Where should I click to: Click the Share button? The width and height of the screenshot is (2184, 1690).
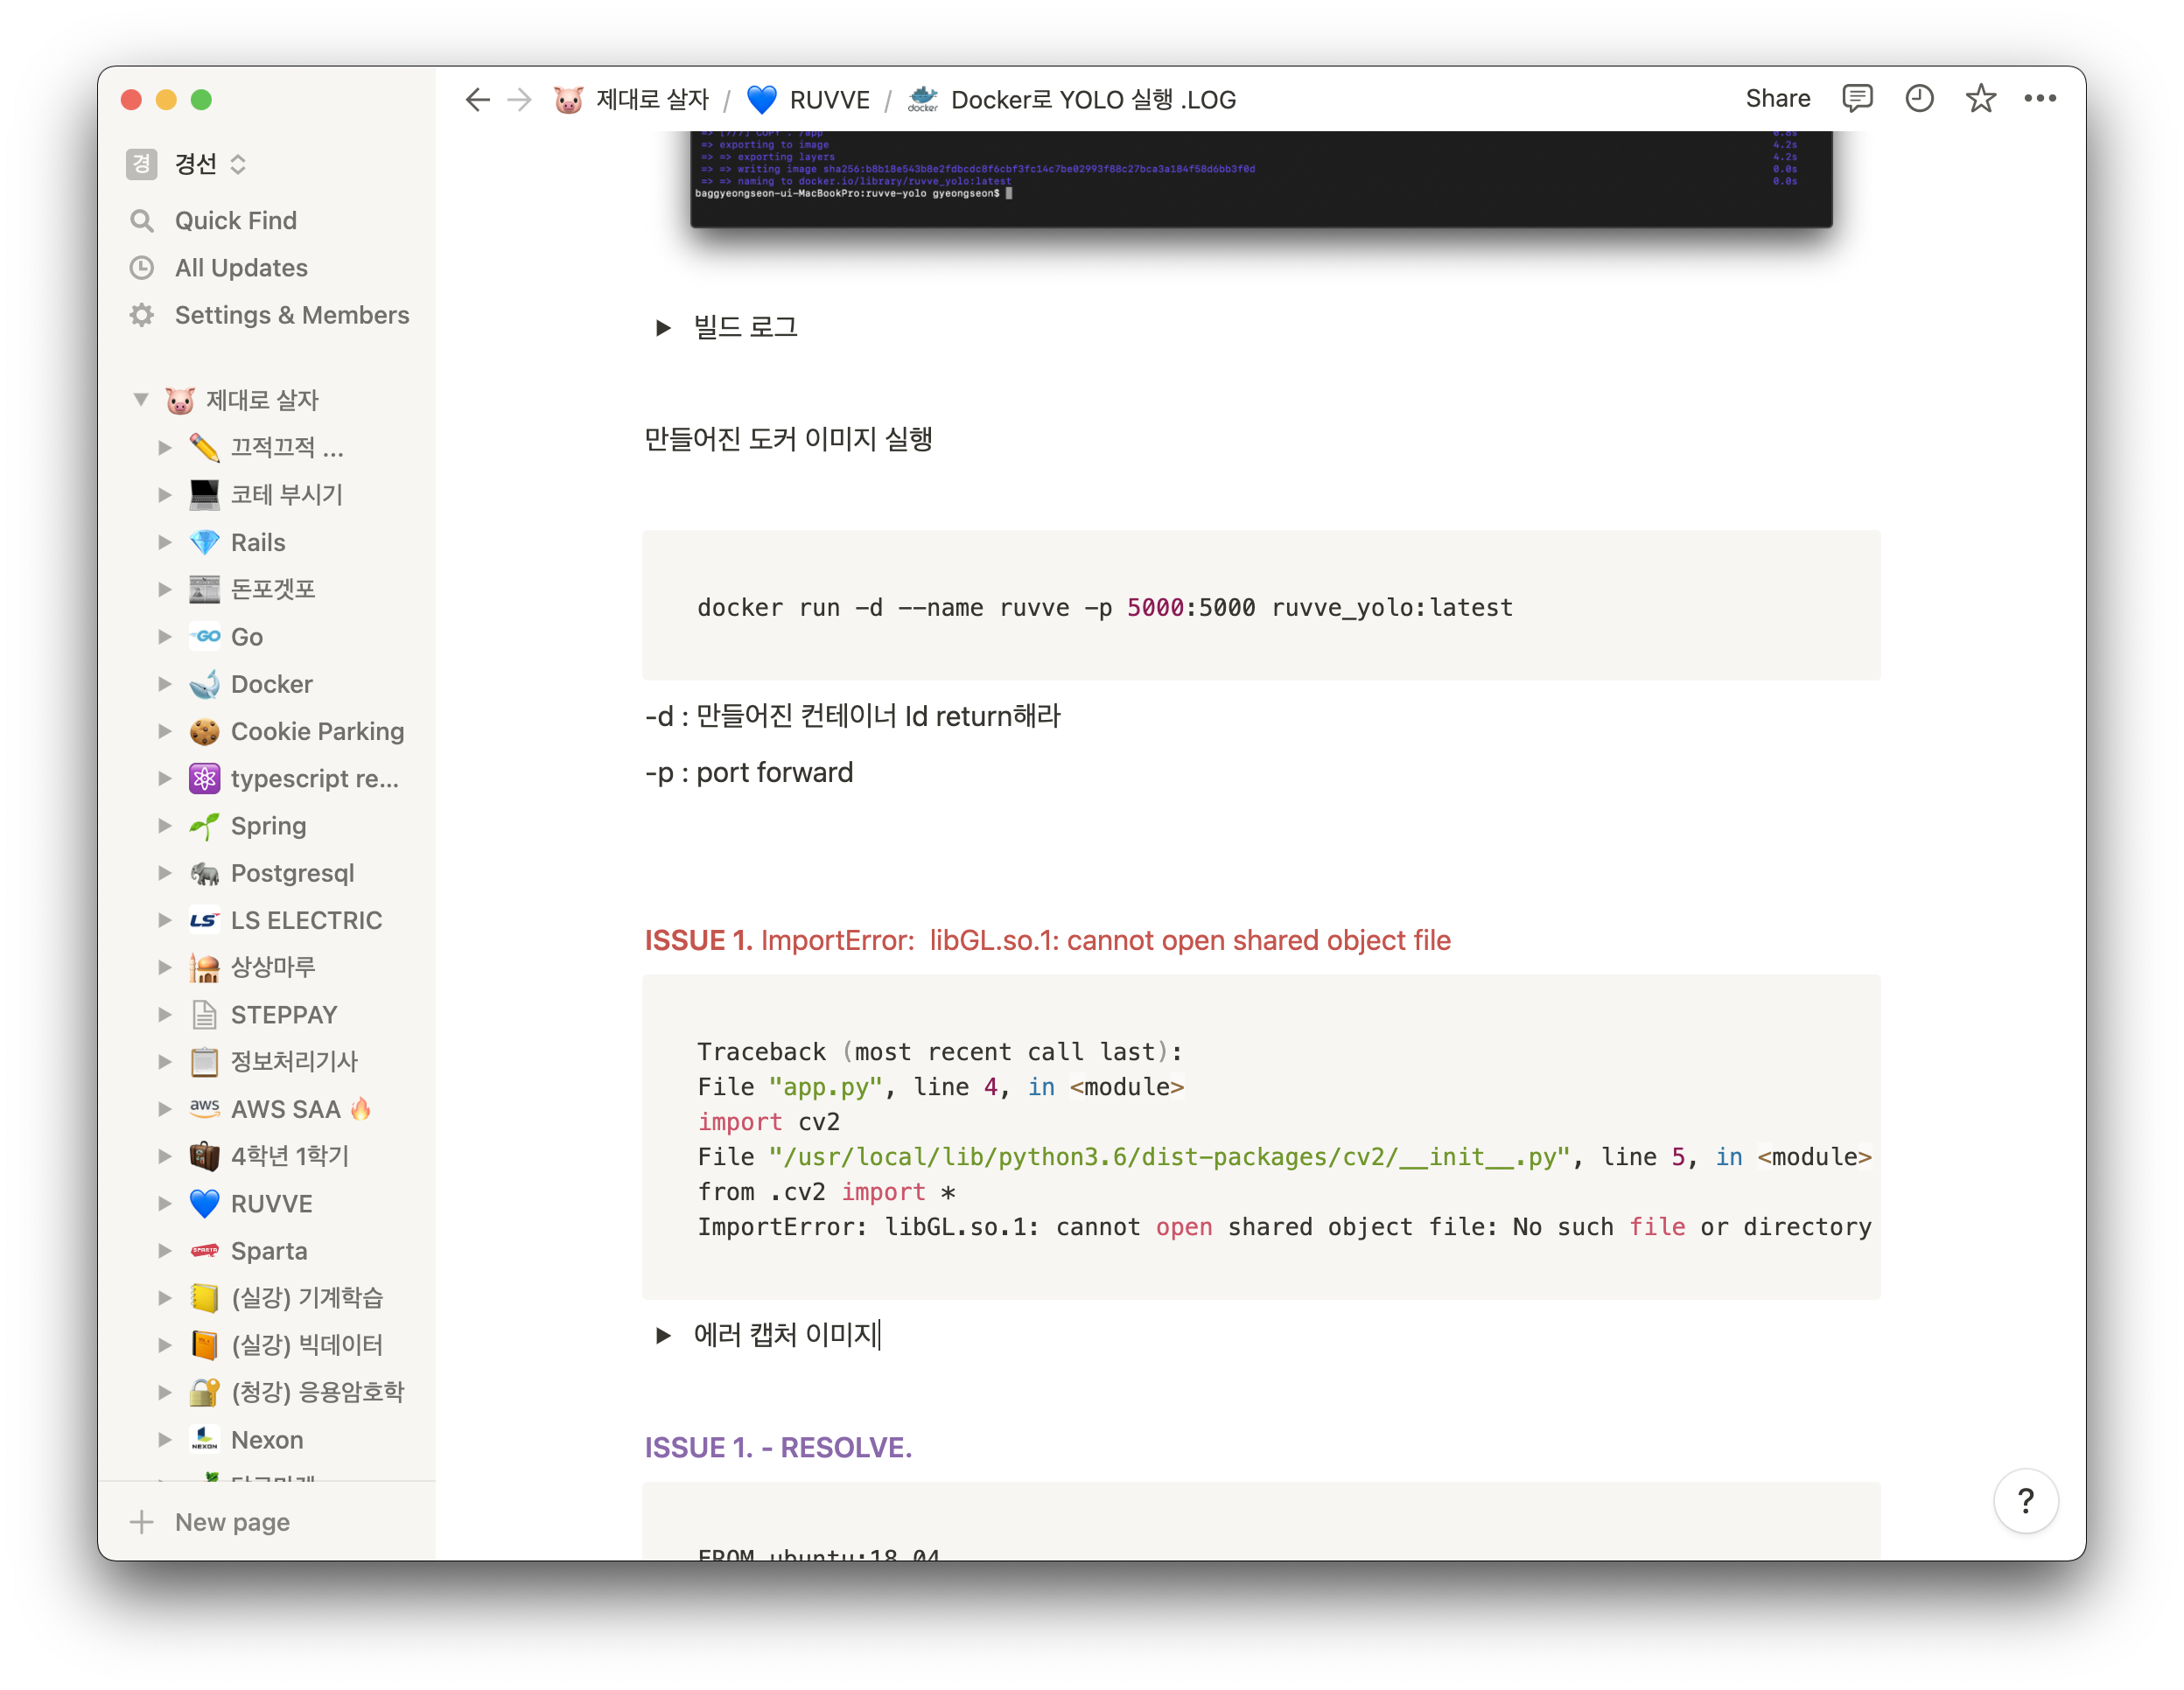click(x=1777, y=99)
